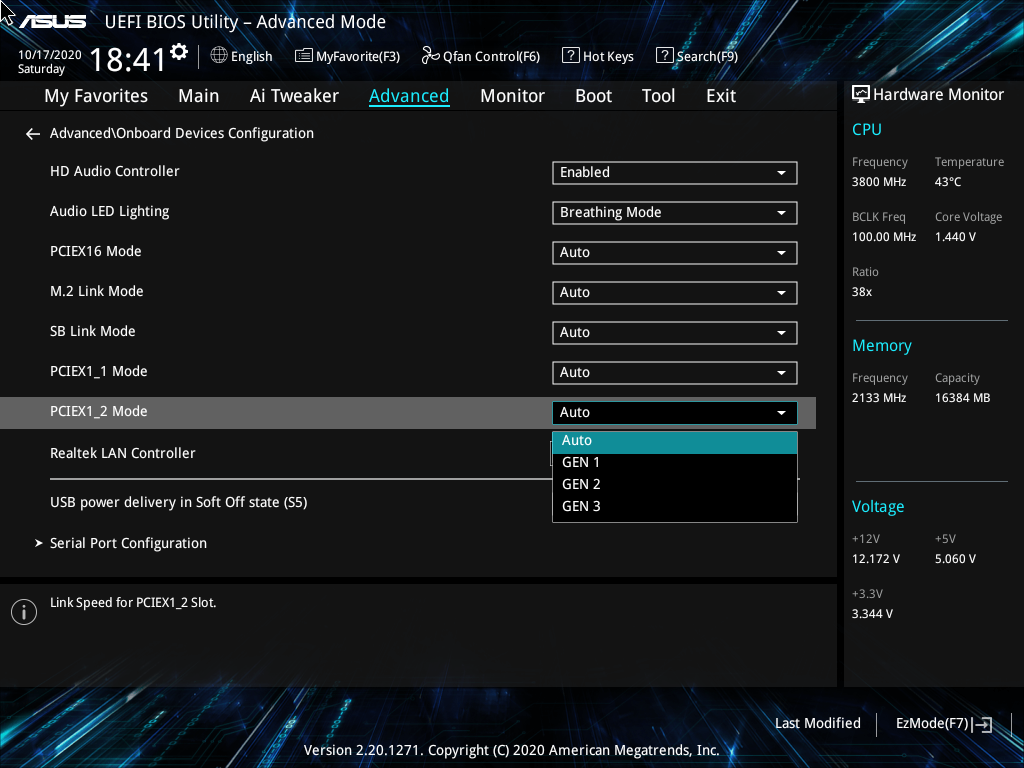This screenshot has width=1024, height=768.
Task: Open Audio LED Lighting dropdown
Action: click(x=675, y=213)
